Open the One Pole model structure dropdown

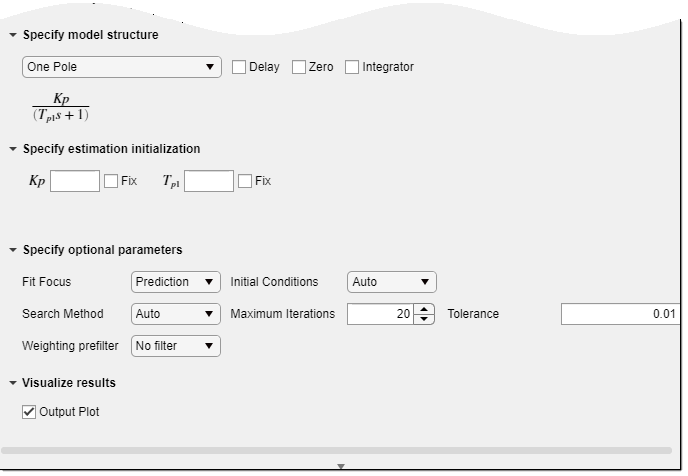pos(121,67)
